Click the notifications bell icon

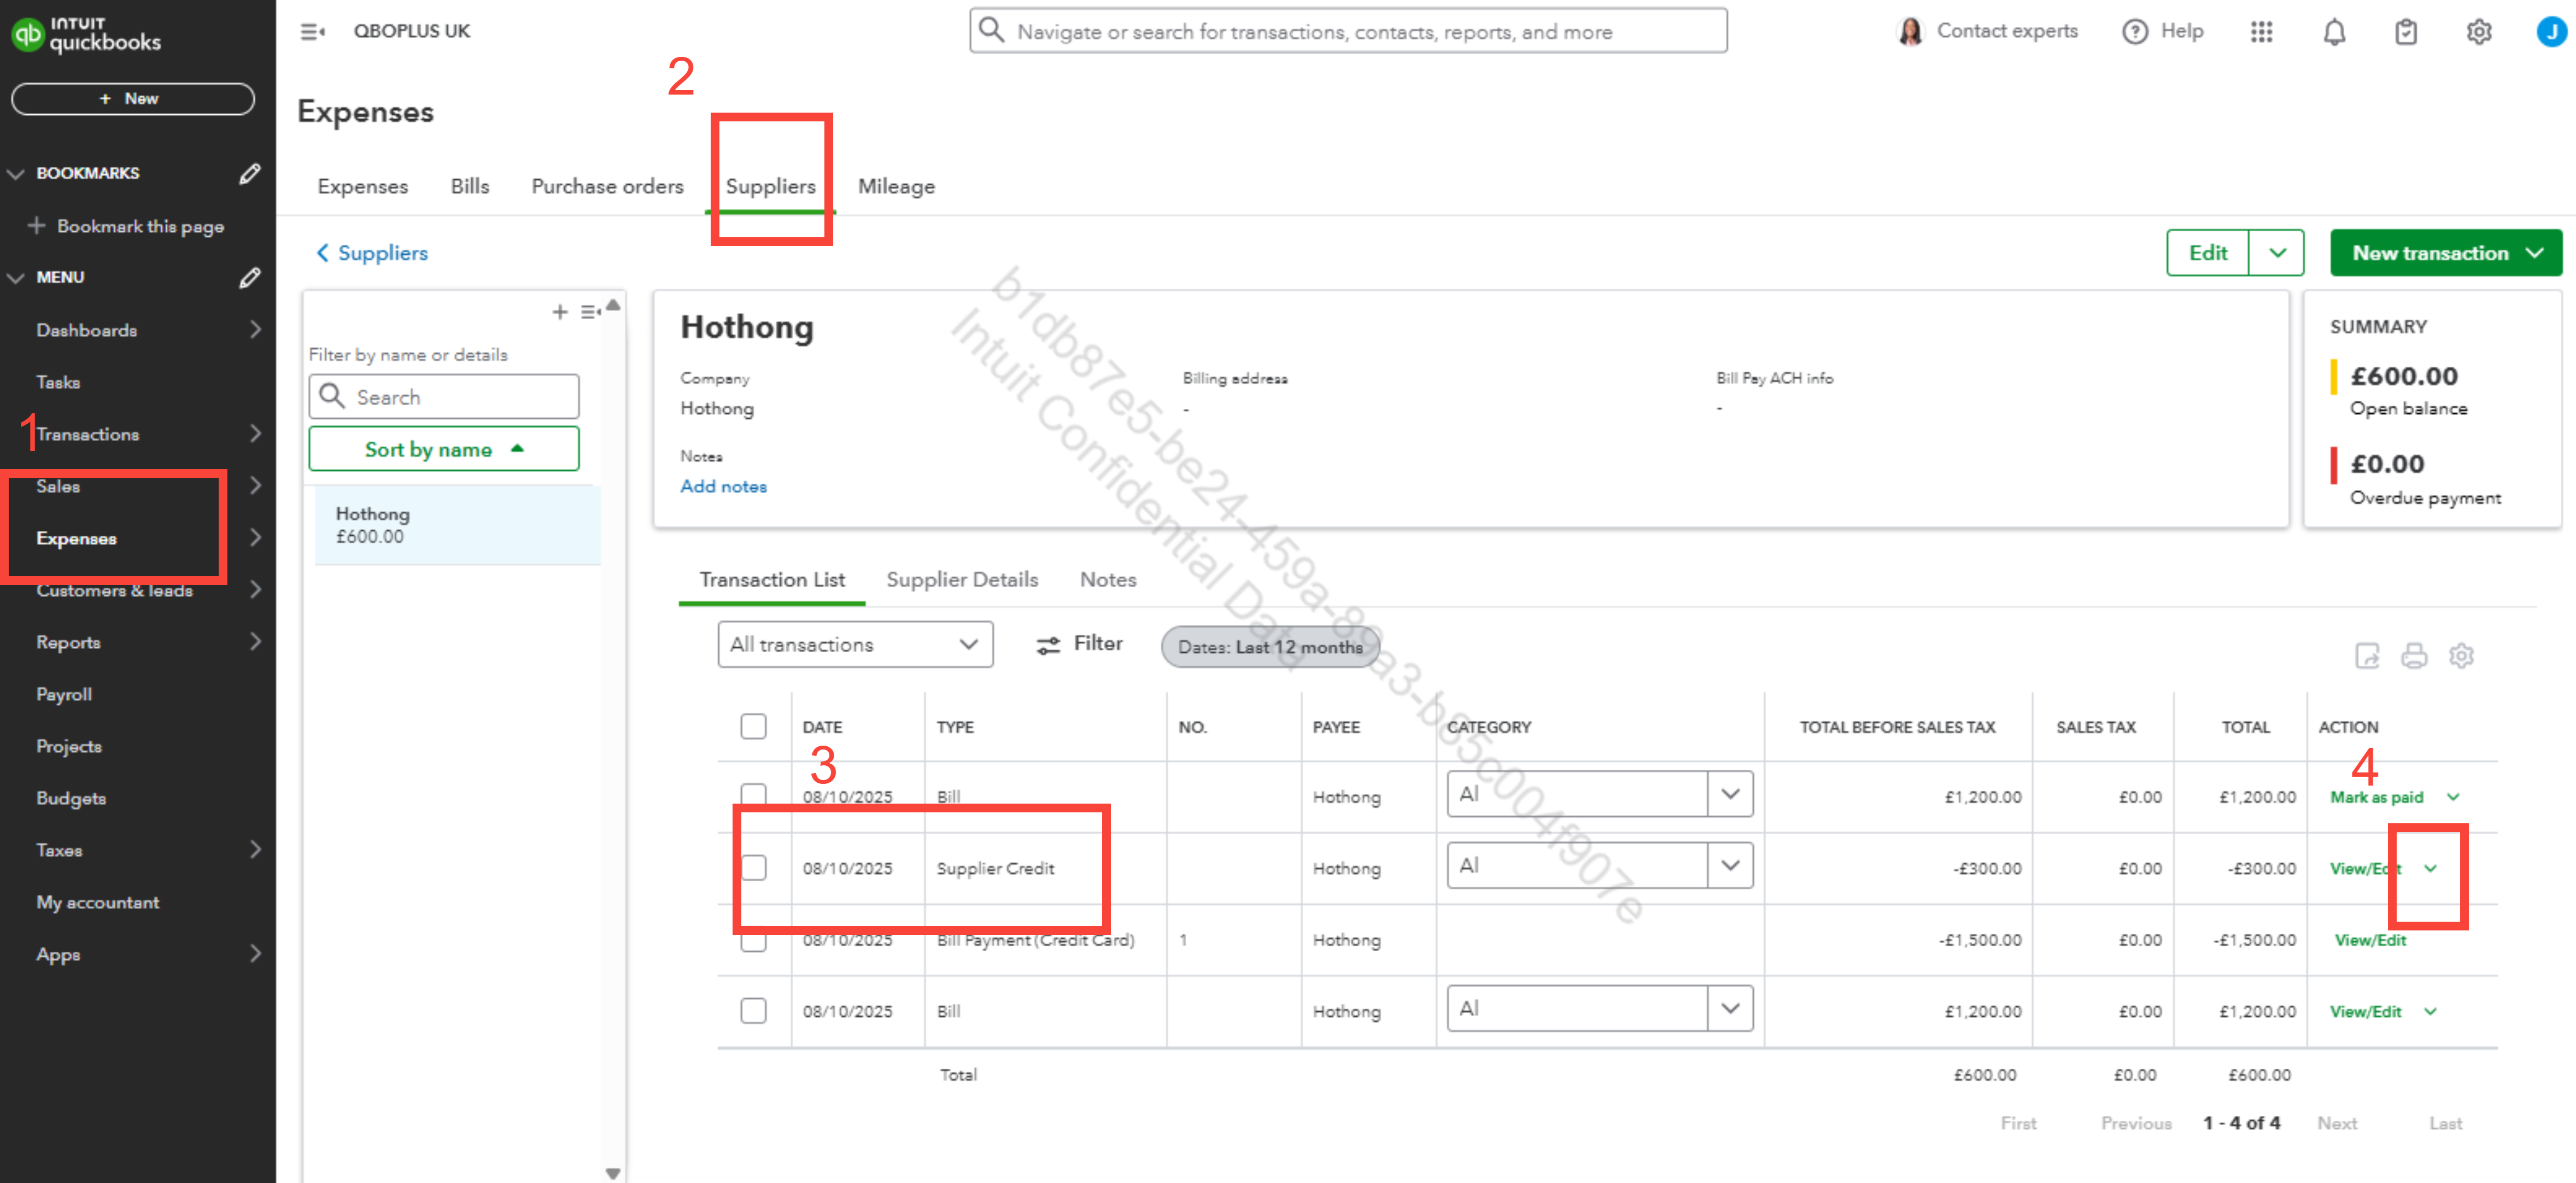click(x=2333, y=32)
